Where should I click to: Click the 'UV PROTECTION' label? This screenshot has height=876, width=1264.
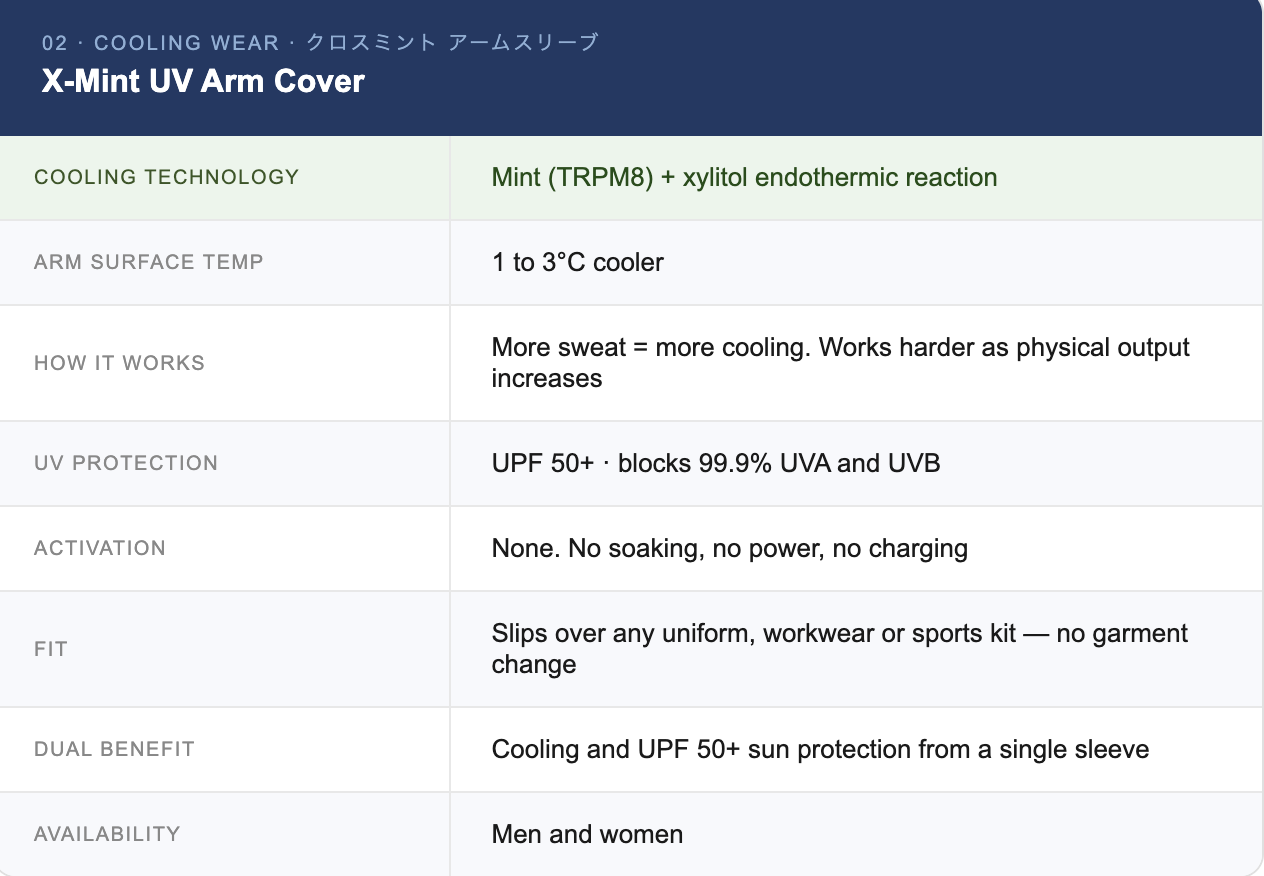tap(126, 463)
